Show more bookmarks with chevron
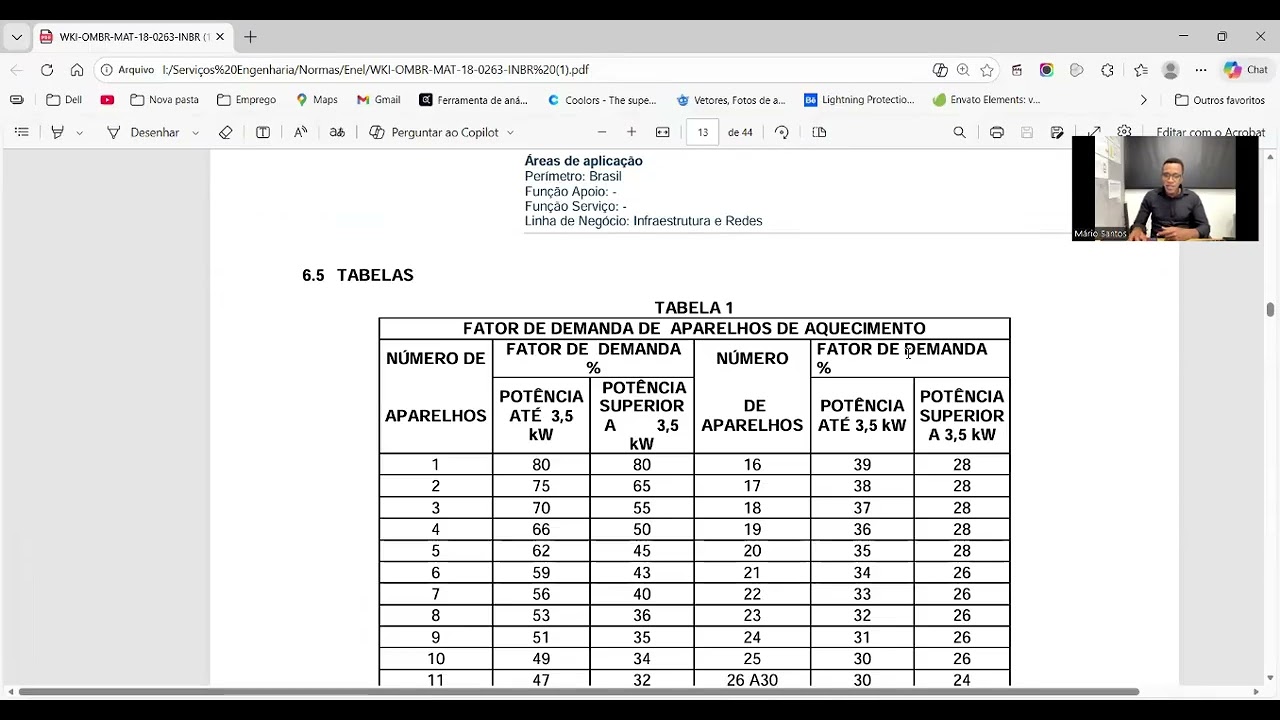The width and height of the screenshot is (1280, 720). click(1143, 100)
